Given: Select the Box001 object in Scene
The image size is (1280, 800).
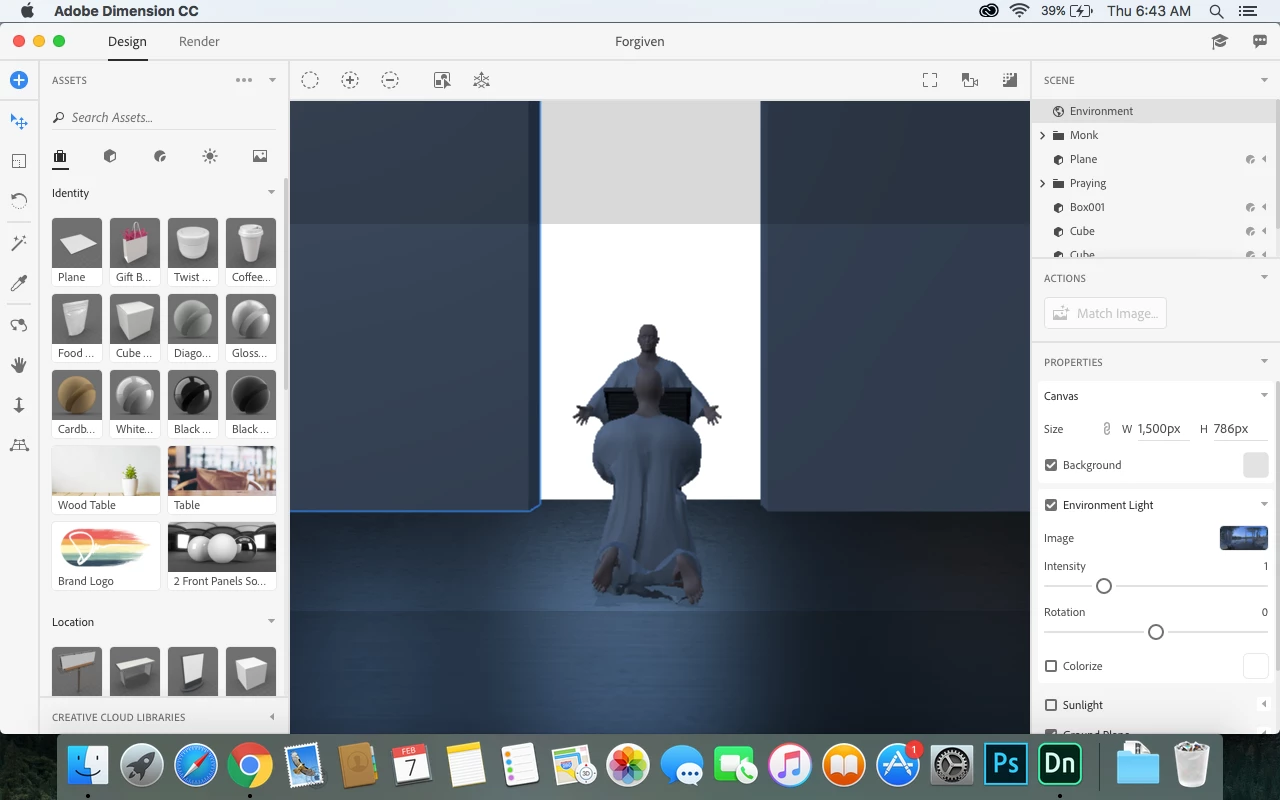Looking at the screenshot, I should [x=1155, y=207].
